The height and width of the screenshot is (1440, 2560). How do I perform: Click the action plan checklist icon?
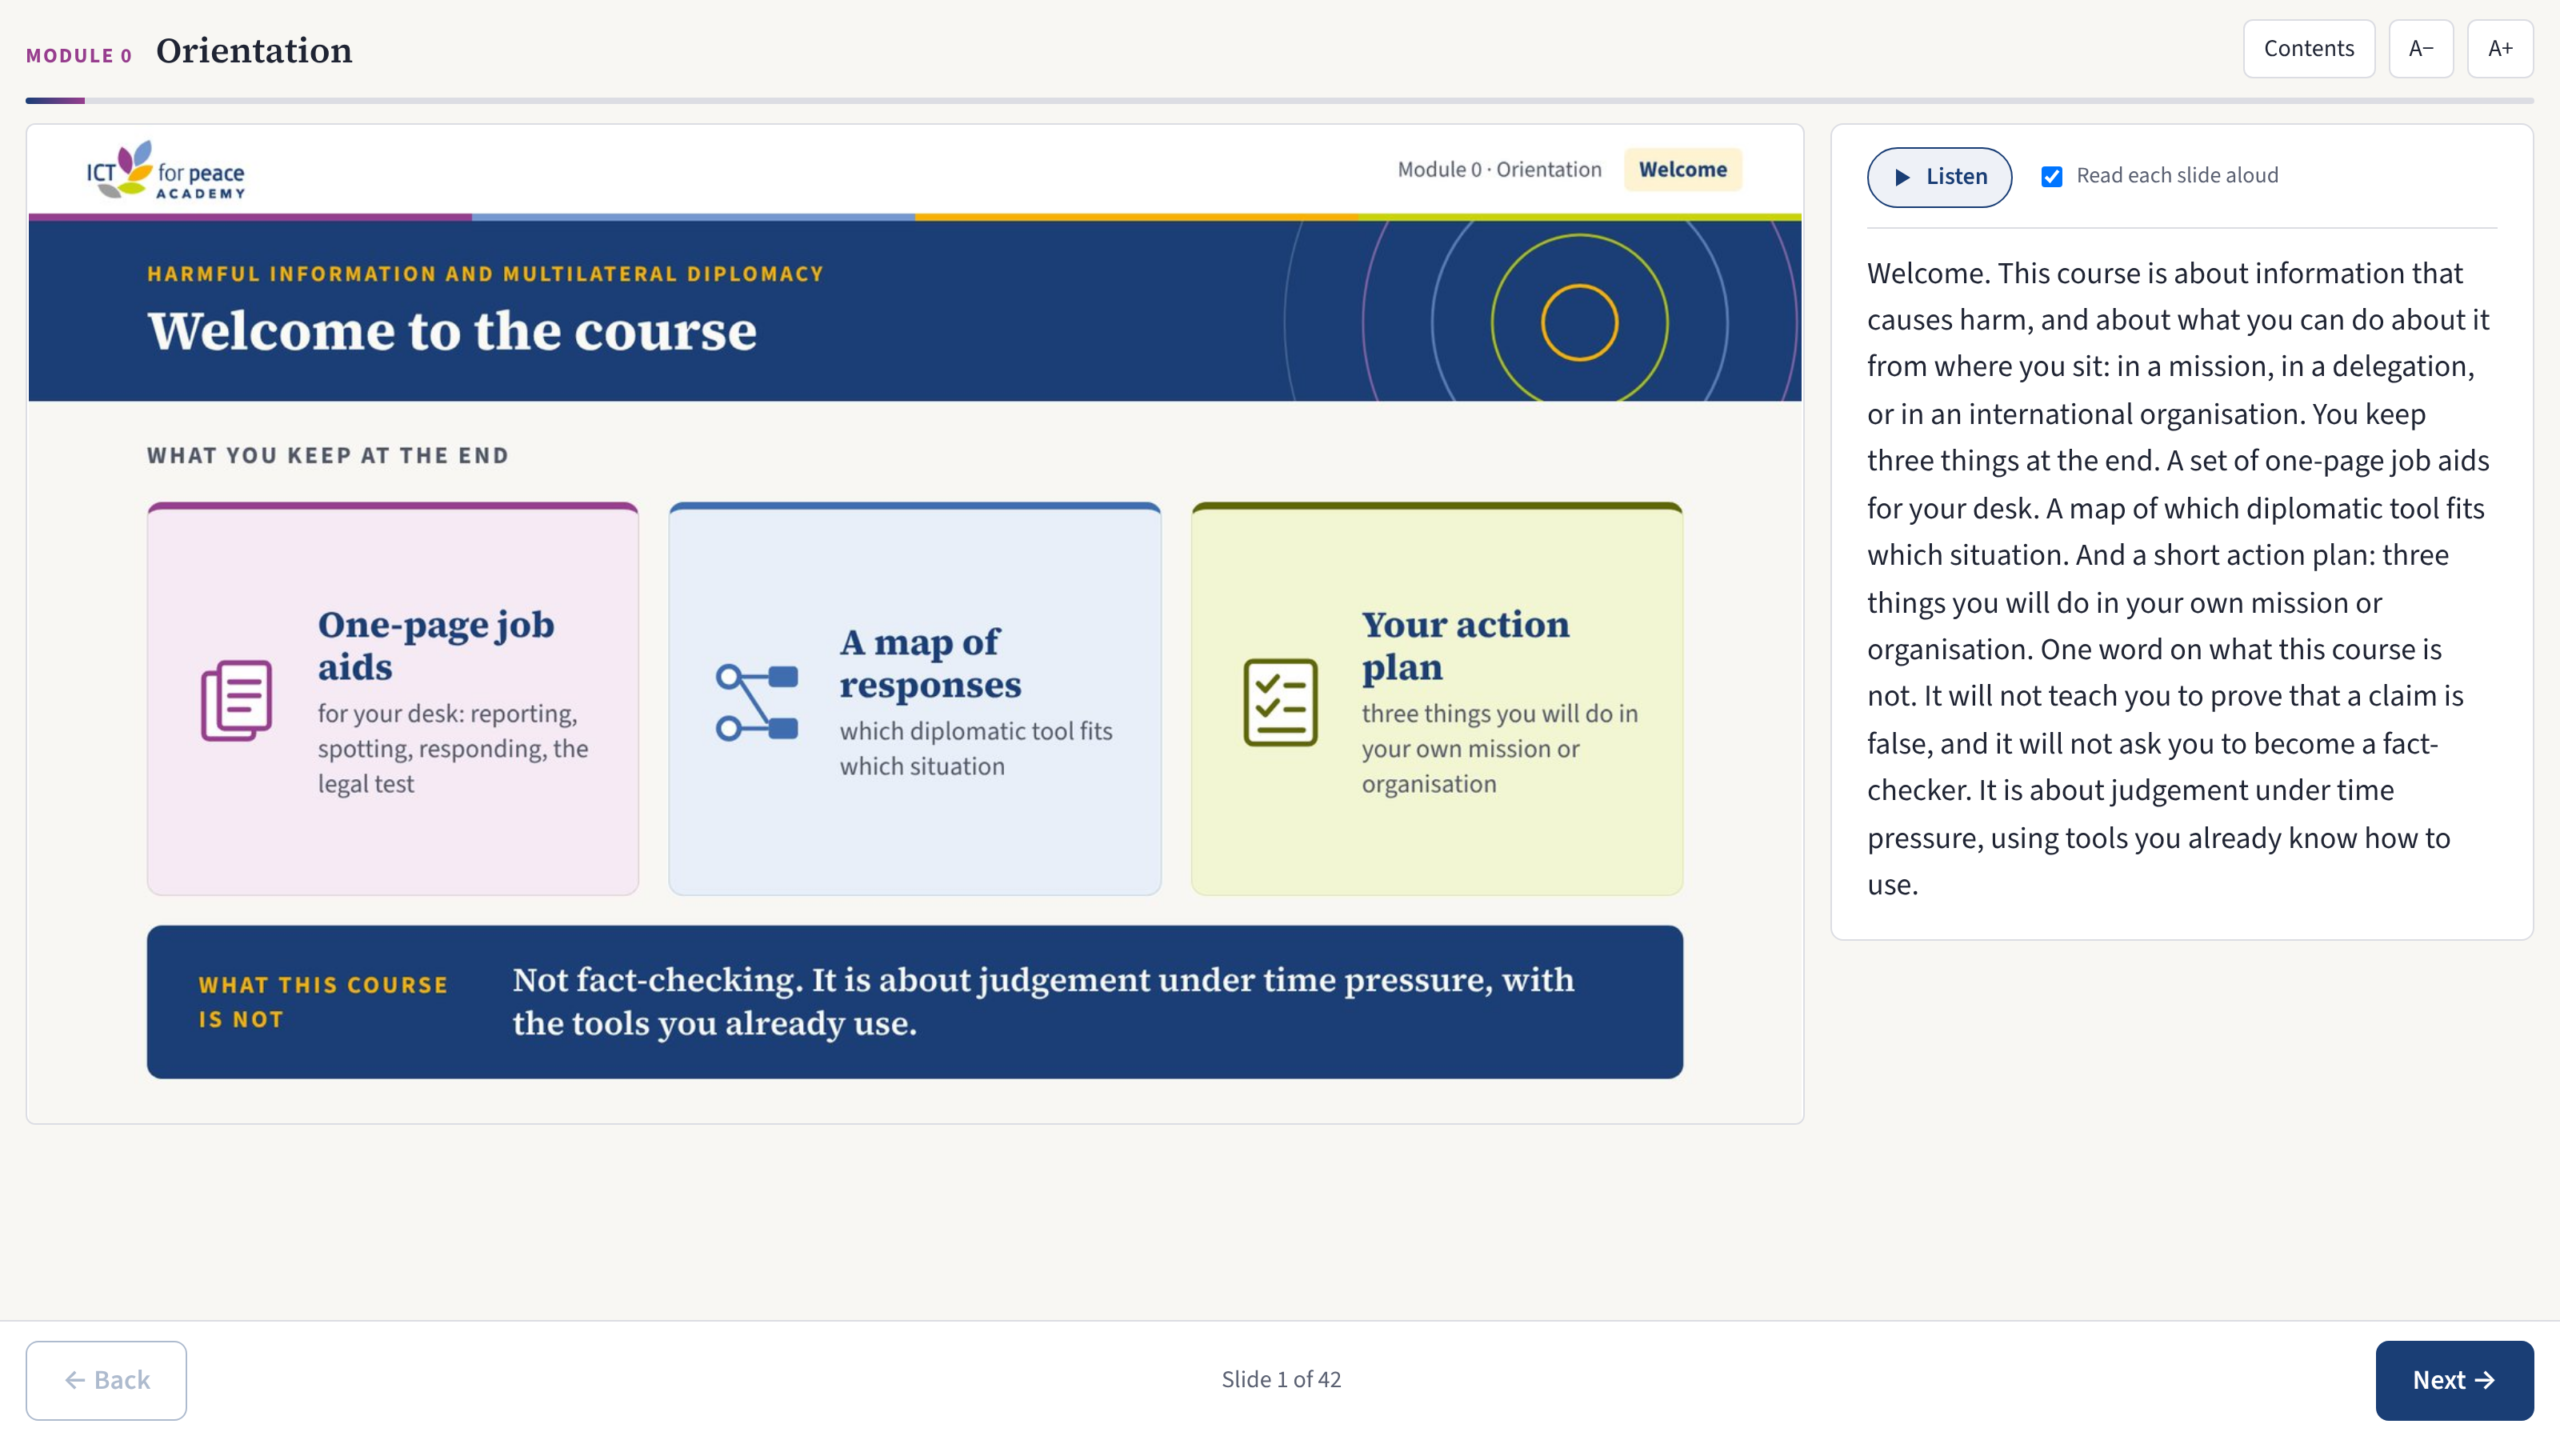pyautogui.click(x=1280, y=701)
